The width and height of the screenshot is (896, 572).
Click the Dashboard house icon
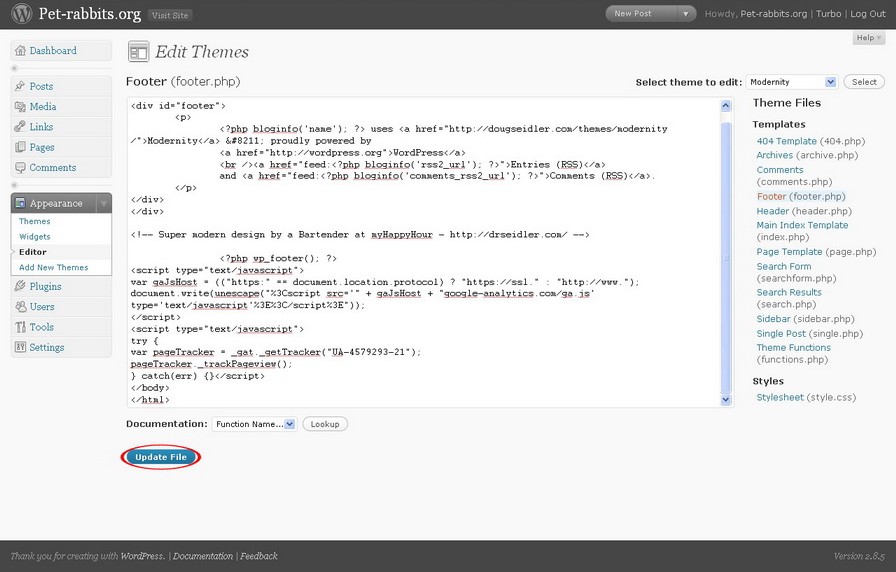pos(20,51)
